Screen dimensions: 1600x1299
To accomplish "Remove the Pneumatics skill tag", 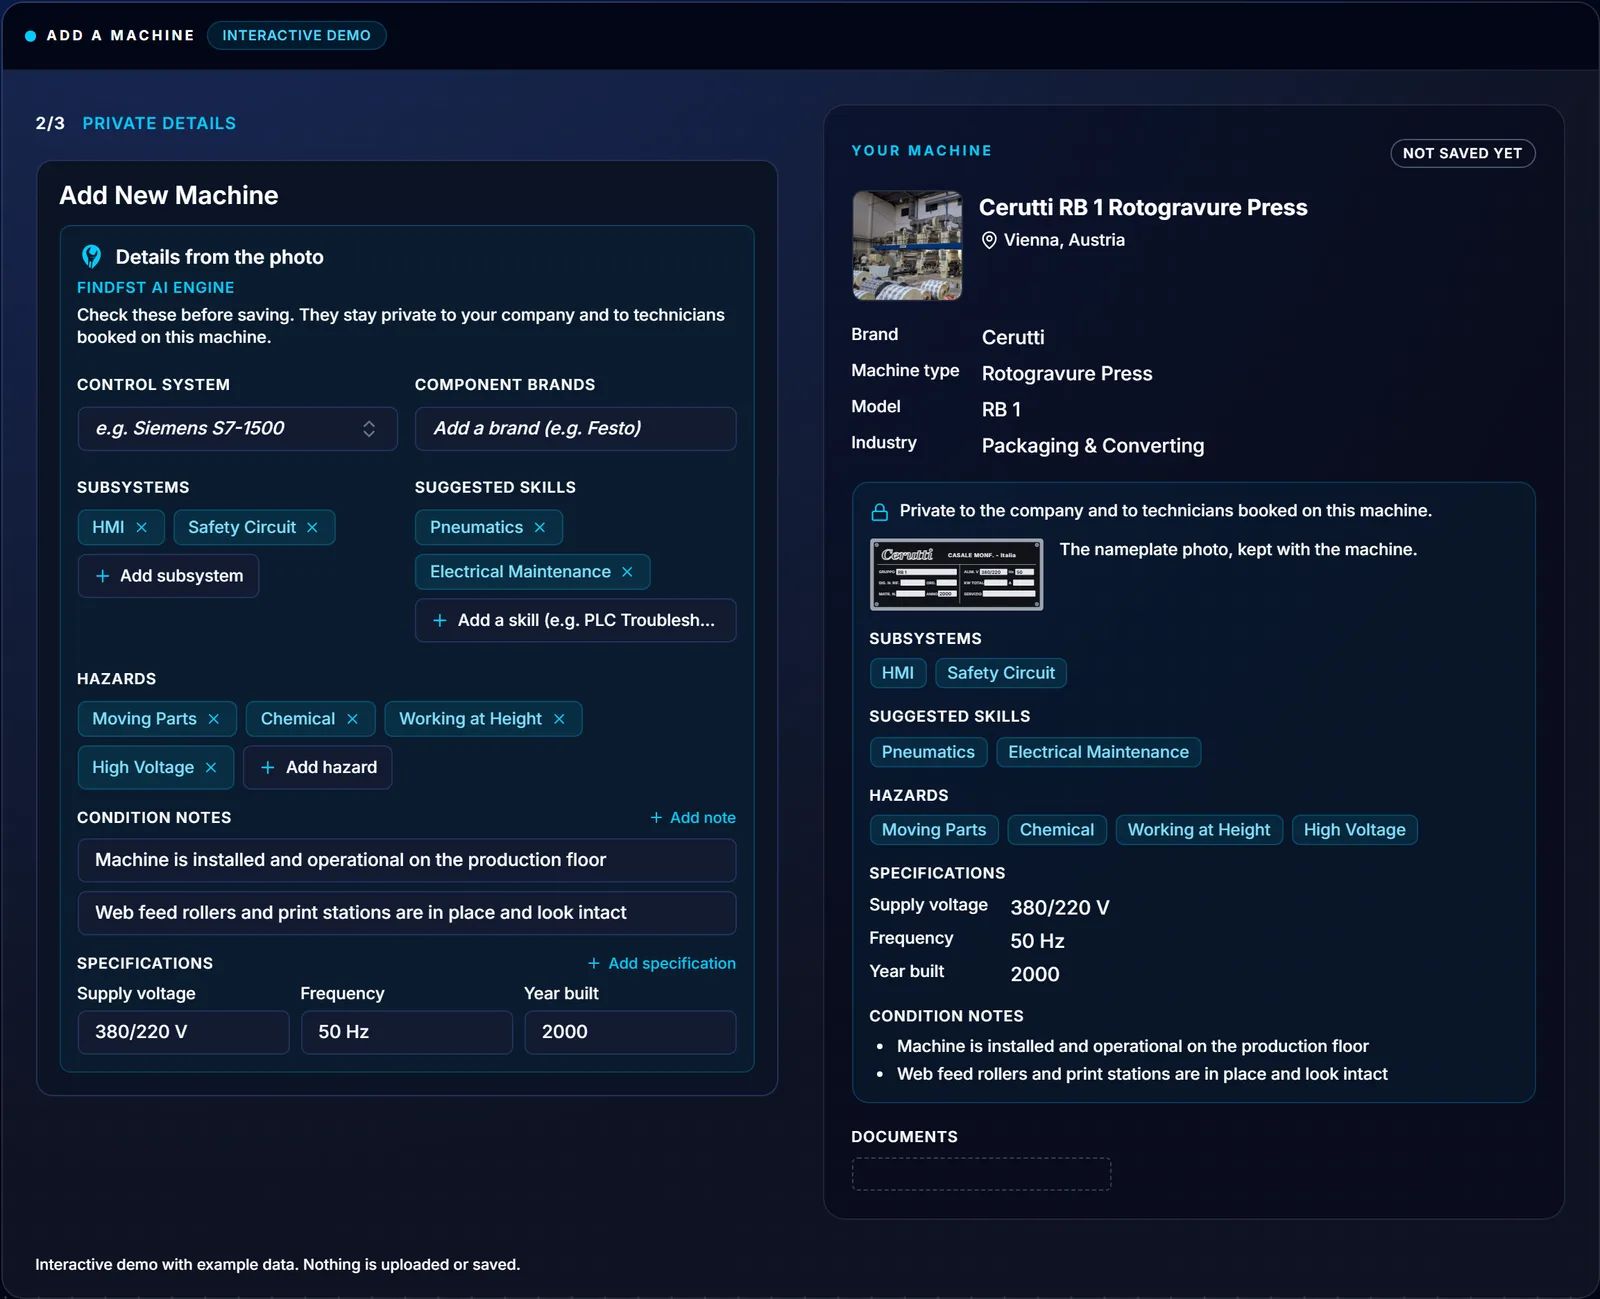I will pos(540,527).
